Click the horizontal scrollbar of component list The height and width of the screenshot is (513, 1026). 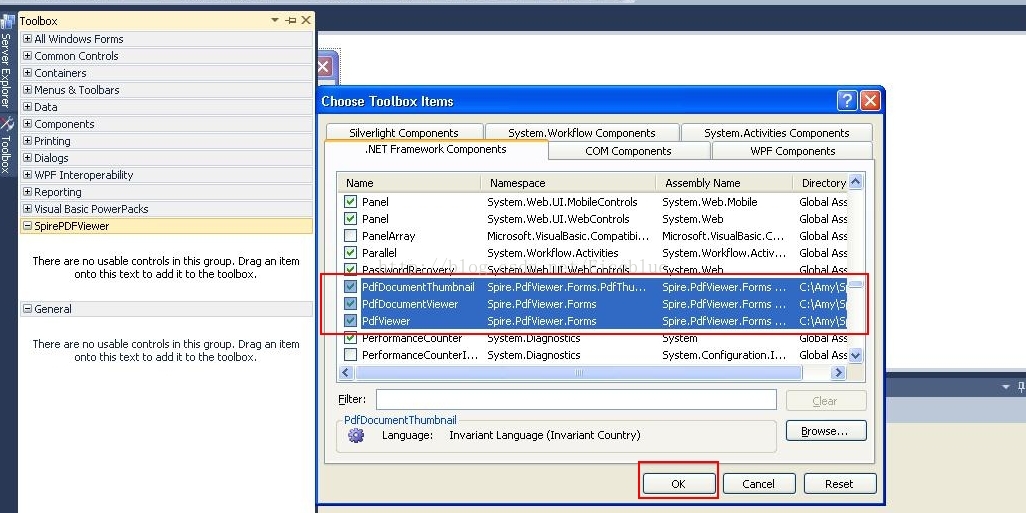pos(580,373)
